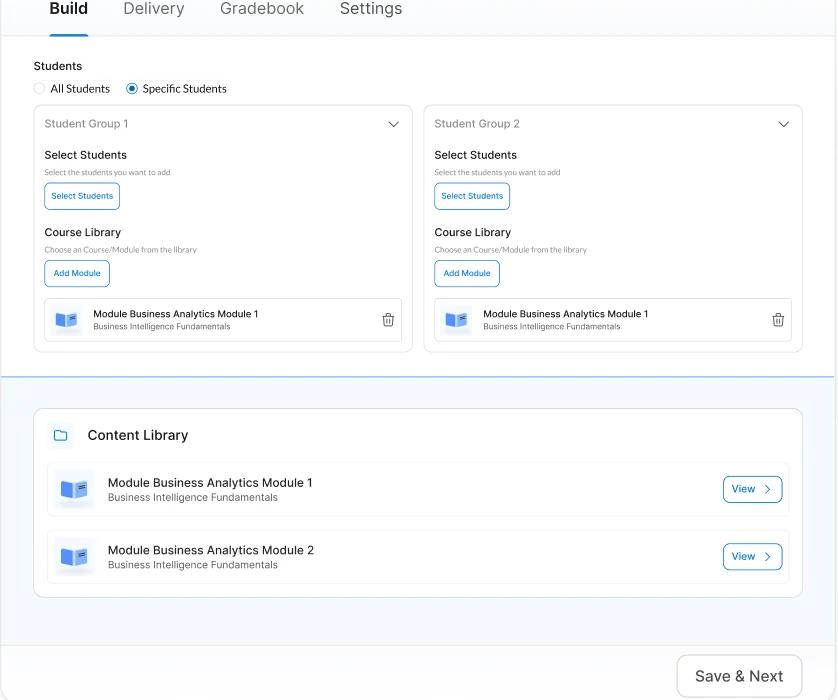Add Module to Student Group 1
Screen dimensions: 838x700
tap(77, 274)
